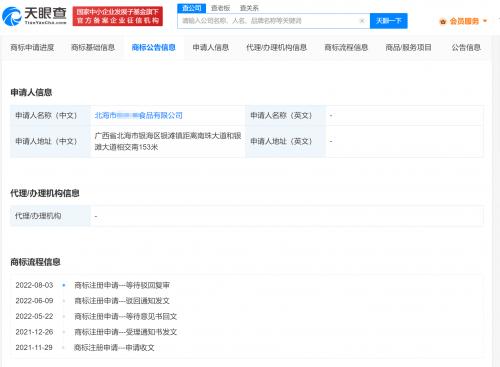Open the 商标基础信息 tab
500x367 pixels.
pyautogui.click(x=93, y=47)
